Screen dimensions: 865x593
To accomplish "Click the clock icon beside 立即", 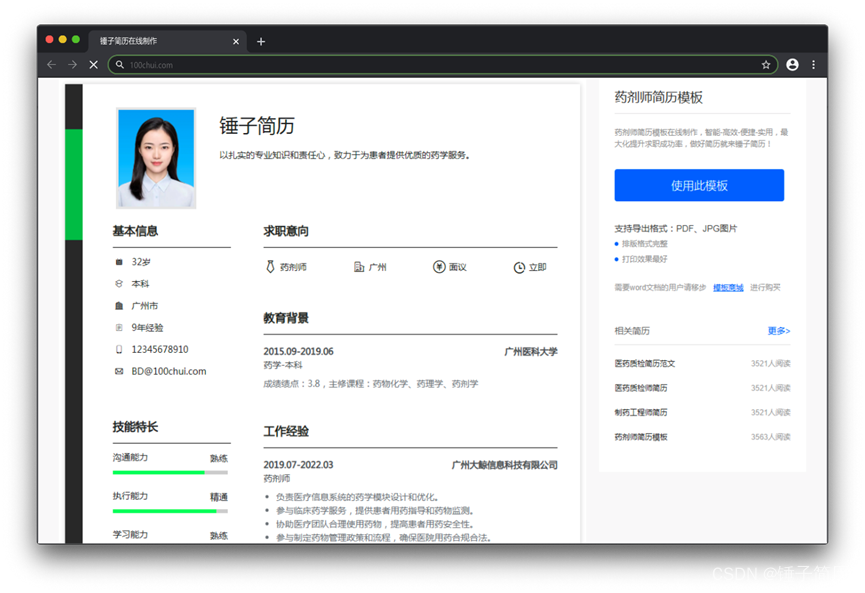I will (x=519, y=268).
